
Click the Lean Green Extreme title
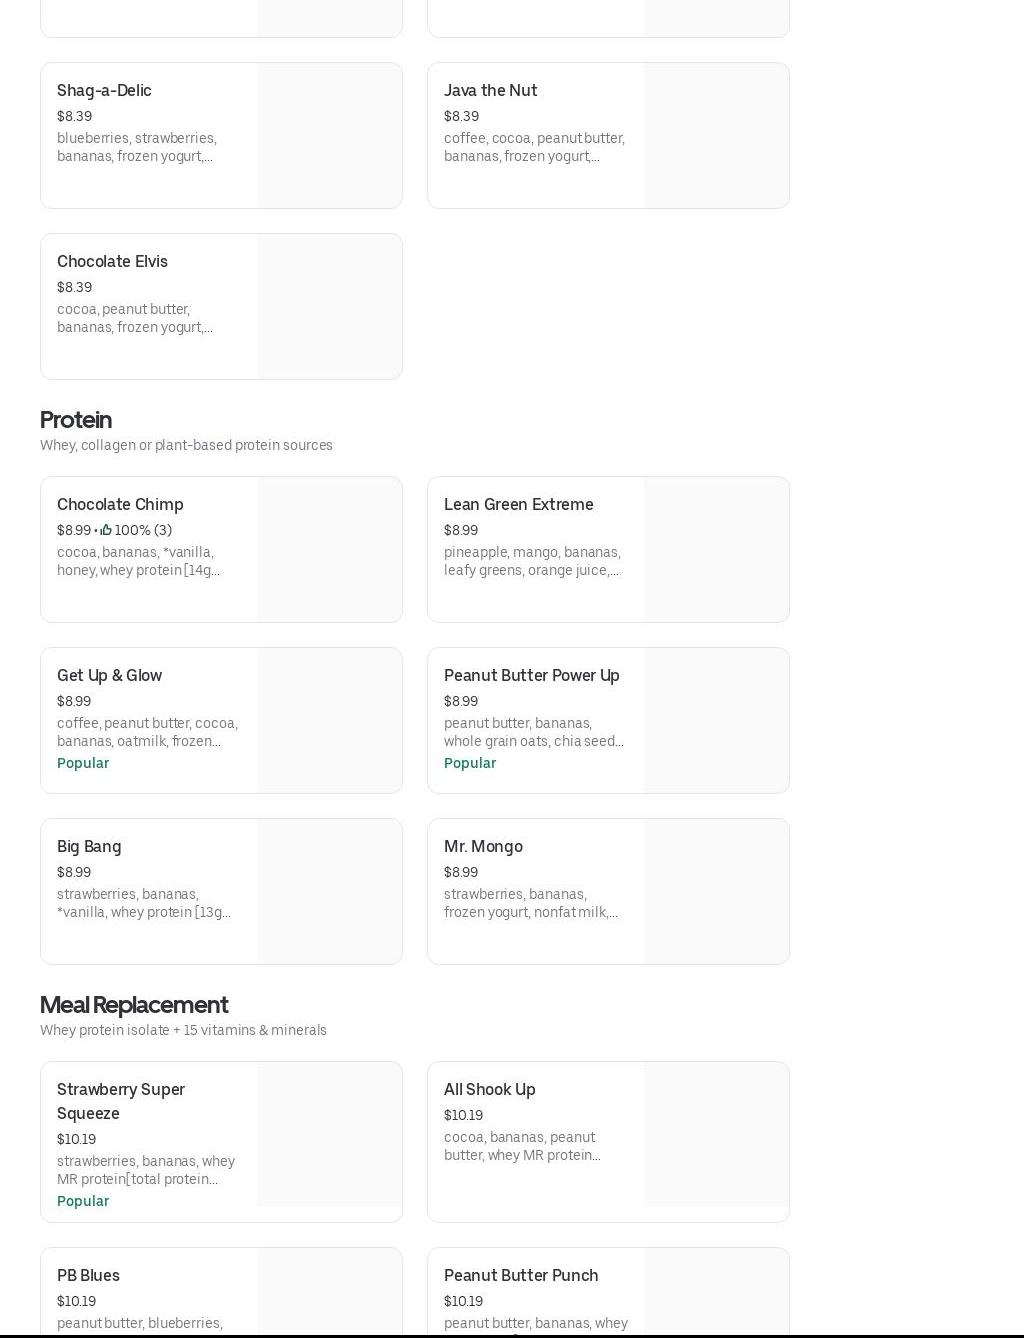tap(518, 505)
